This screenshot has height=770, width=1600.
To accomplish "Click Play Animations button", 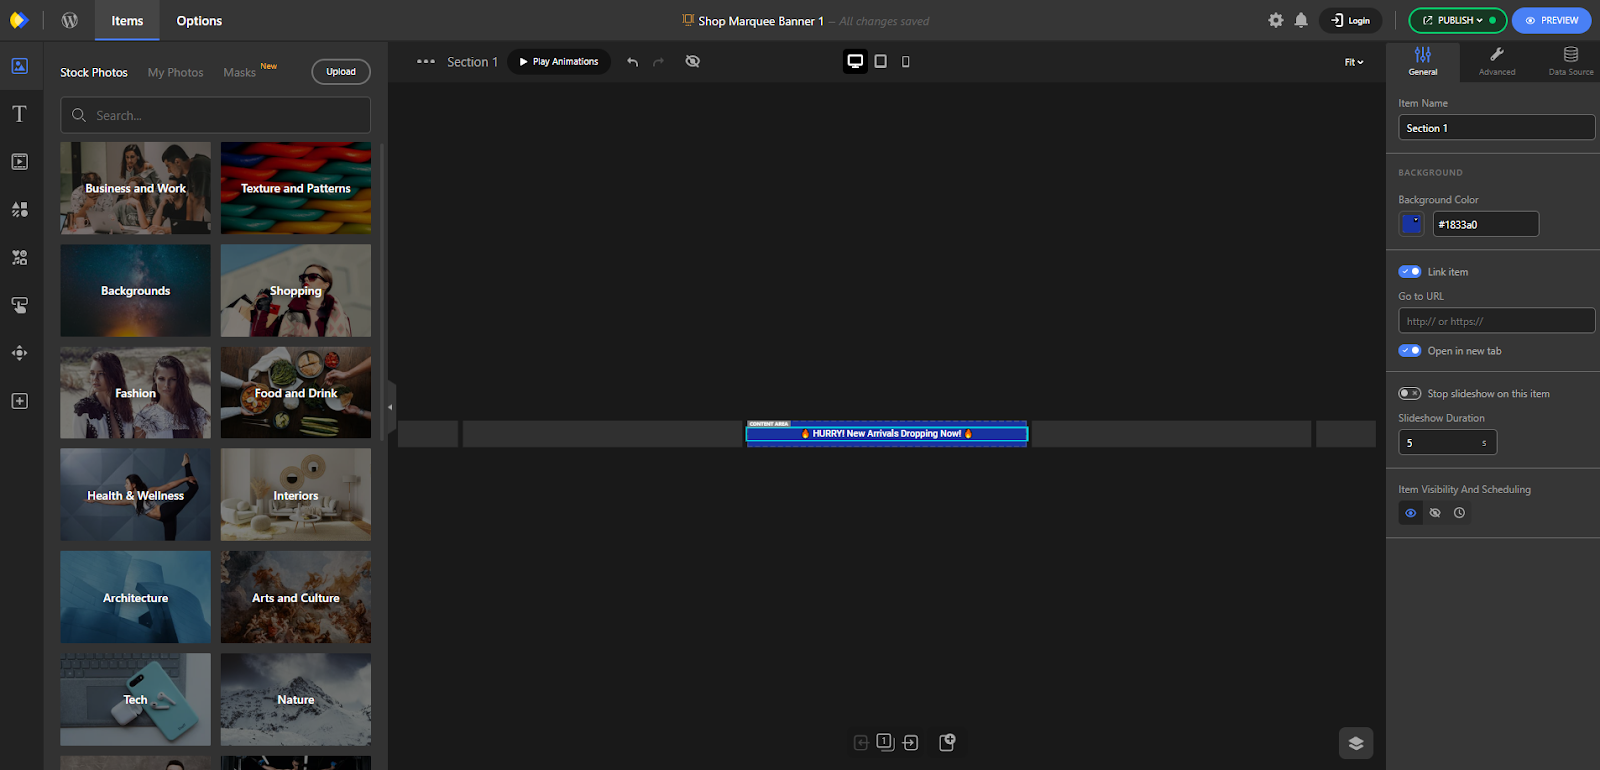I will (559, 62).
